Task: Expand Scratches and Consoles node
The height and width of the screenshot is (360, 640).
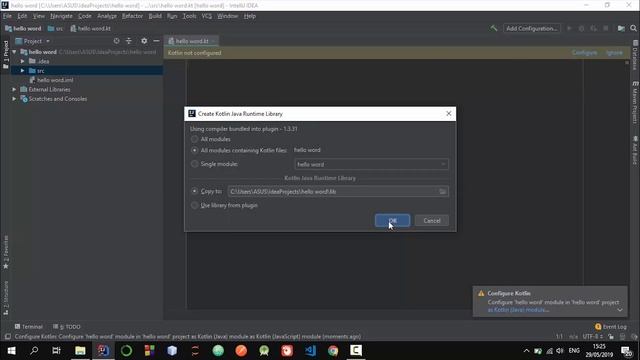Action: pos(14,99)
